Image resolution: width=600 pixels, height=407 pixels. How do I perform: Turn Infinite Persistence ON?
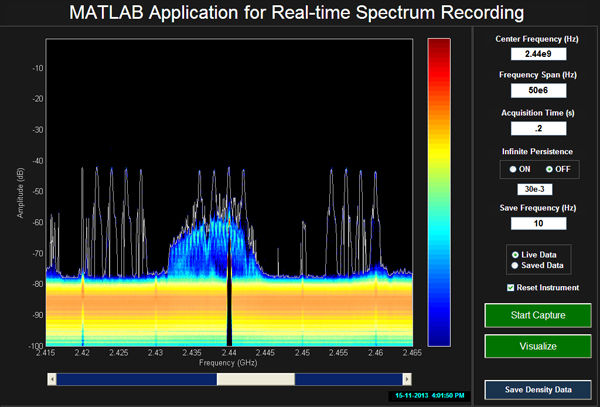click(511, 169)
